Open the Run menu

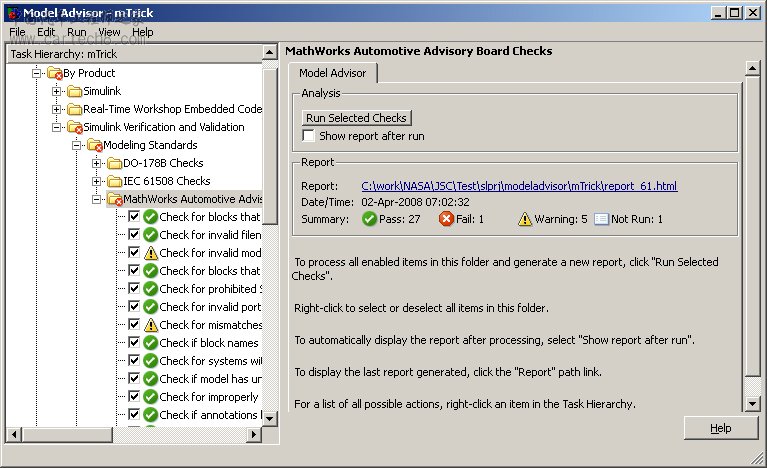point(77,32)
